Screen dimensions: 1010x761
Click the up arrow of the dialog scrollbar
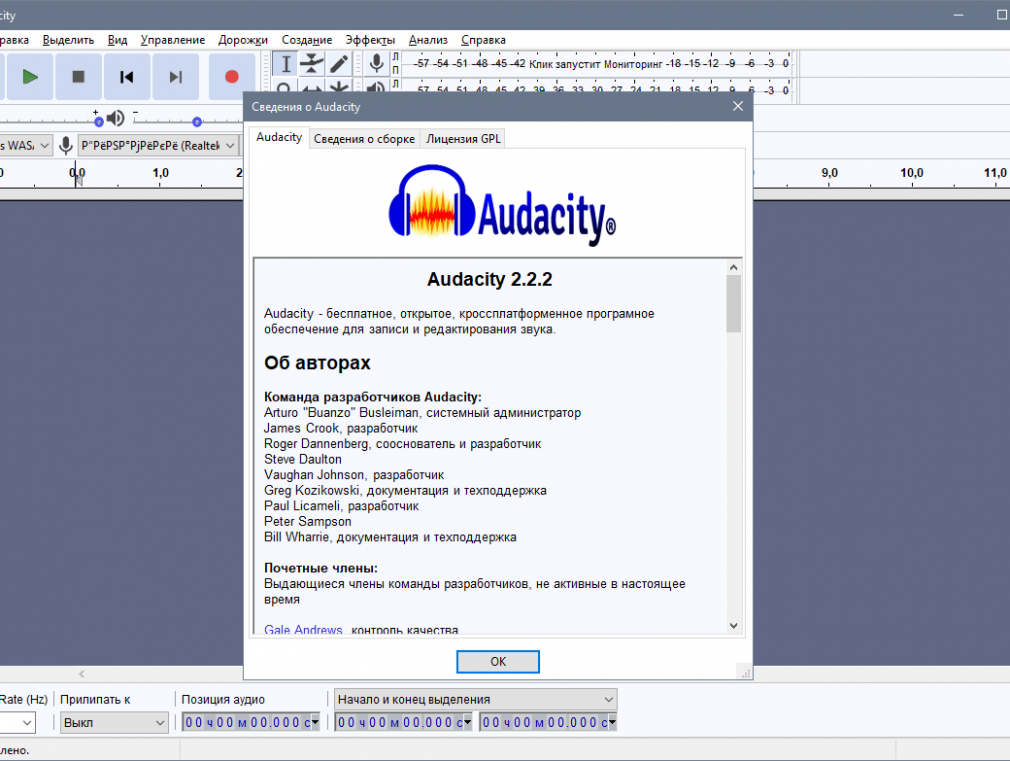pos(734,267)
